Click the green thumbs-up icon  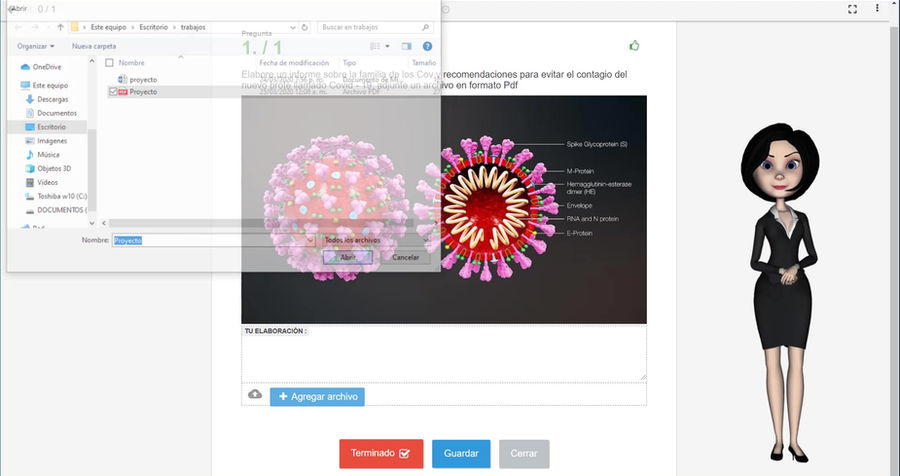[634, 45]
